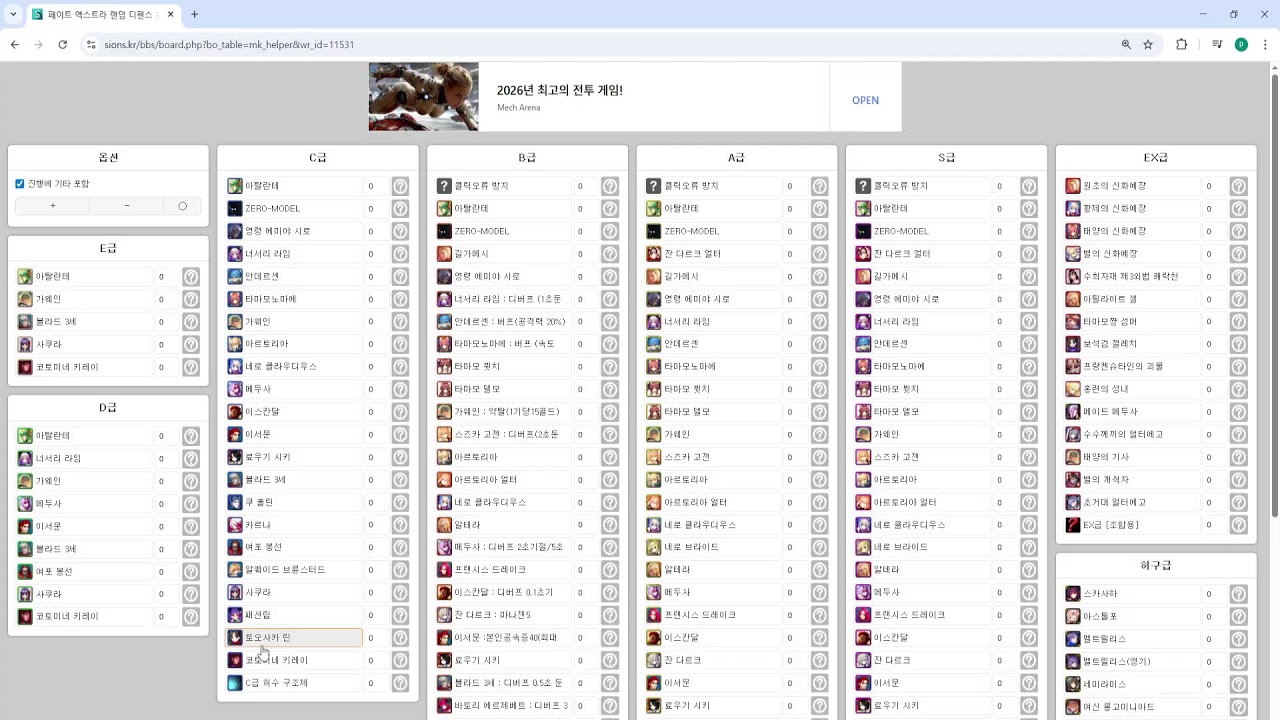The image size is (1280, 720).
Task: Open browser extensions puzzle icon
Action: pyautogui.click(x=1181, y=44)
